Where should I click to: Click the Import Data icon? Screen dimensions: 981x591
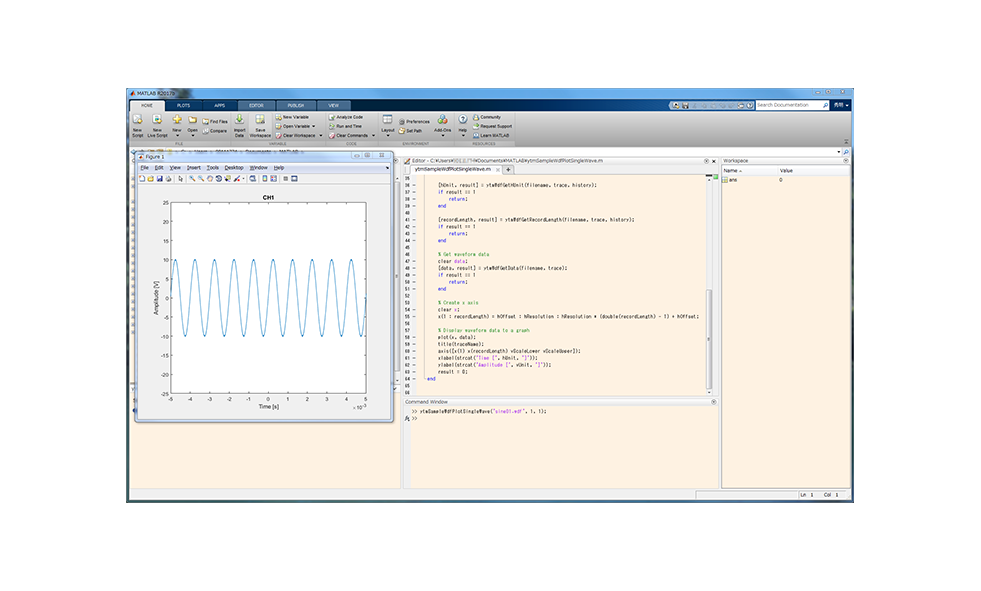coord(239,120)
